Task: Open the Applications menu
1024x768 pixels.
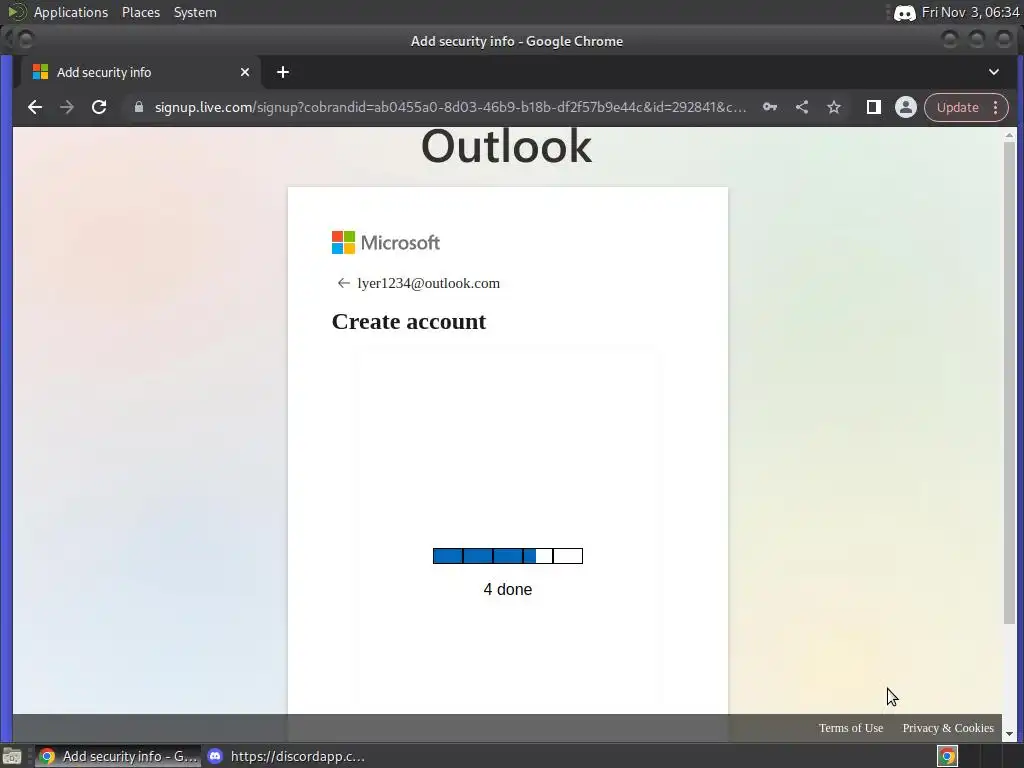Action: pyautogui.click(x=71, y=12)
